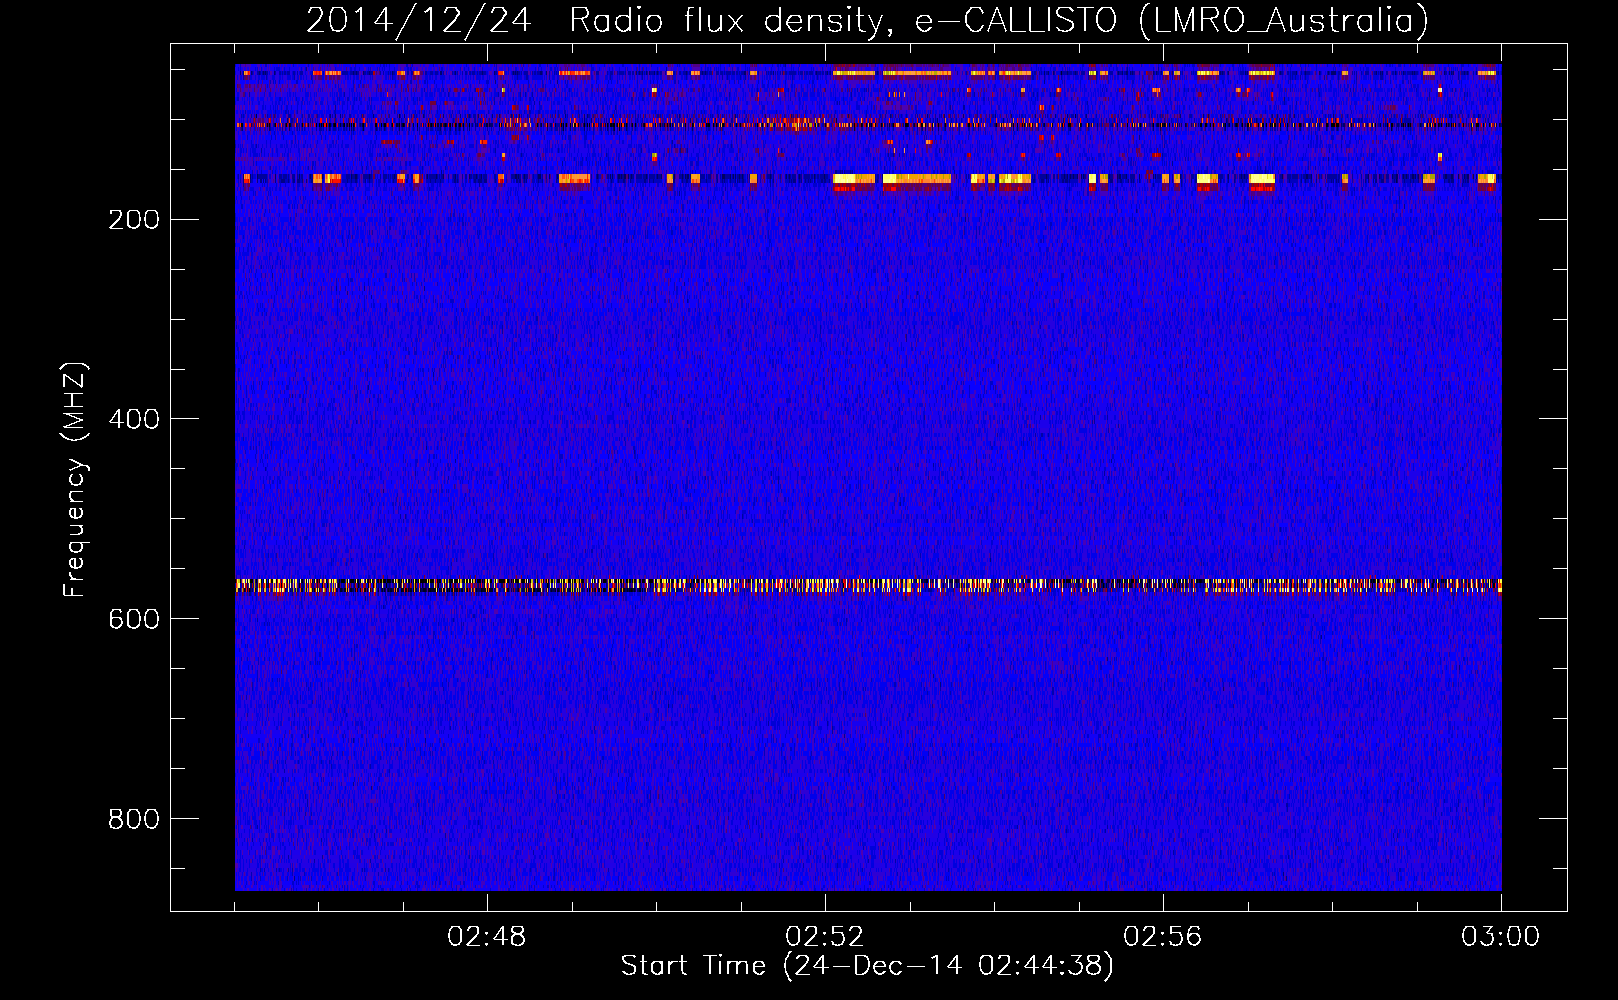The width and height of the screenshot is (1618, 1000).
Task: Click the 02:48 time tick label
Action: click(487, 937)
